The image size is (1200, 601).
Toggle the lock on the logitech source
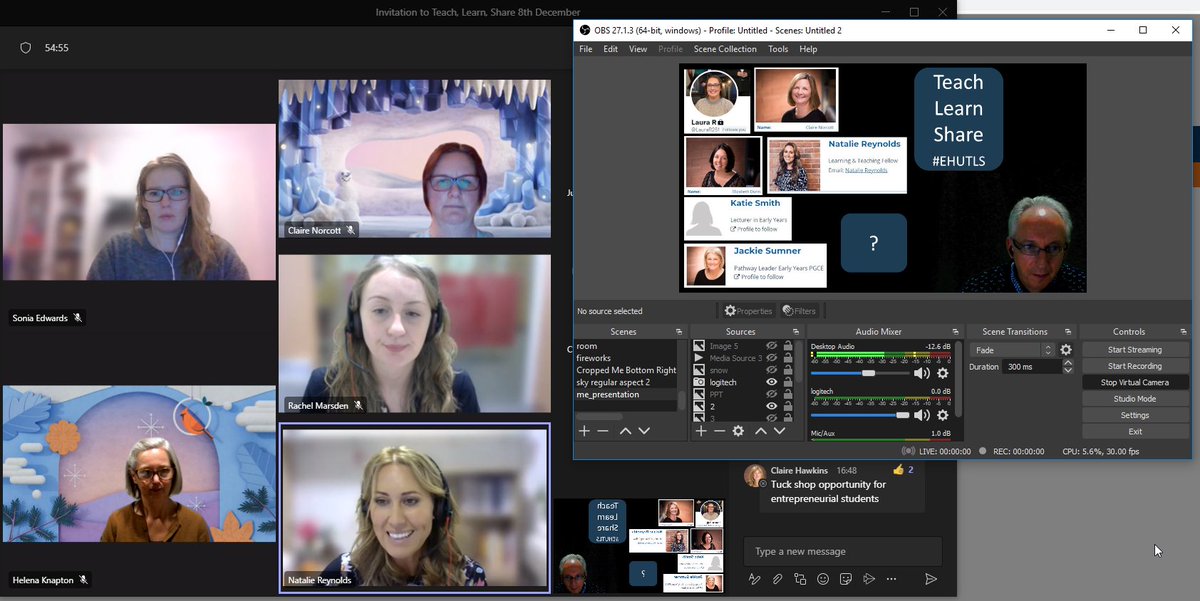click(788, 382)
